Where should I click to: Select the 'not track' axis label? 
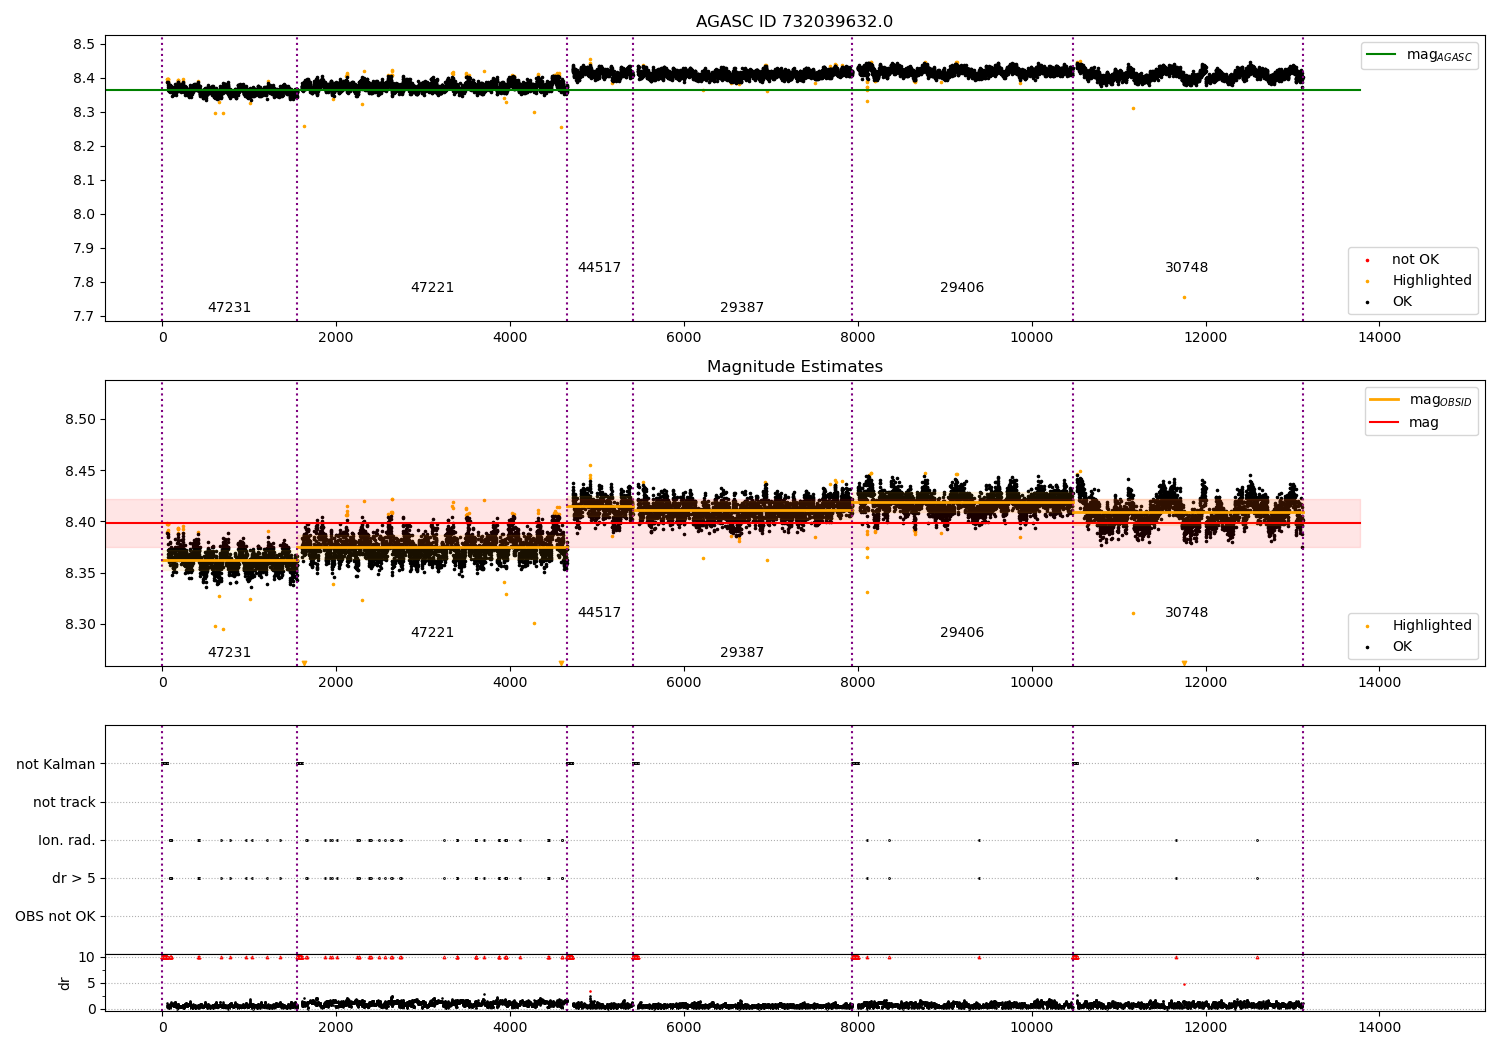pos(64,803)
